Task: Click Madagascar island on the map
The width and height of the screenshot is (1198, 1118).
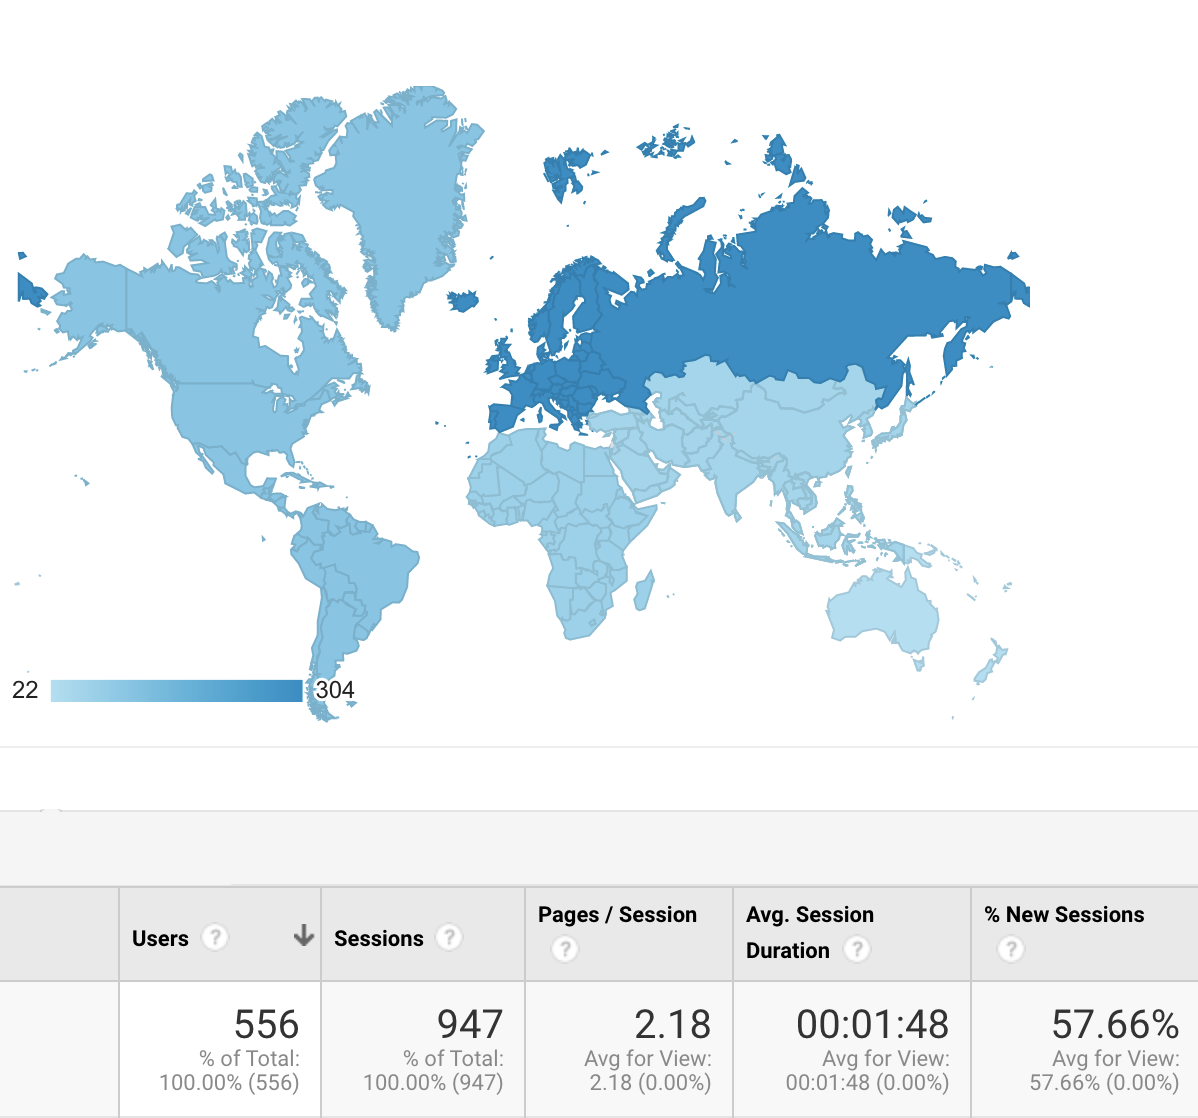Action: tap(644, 590)
